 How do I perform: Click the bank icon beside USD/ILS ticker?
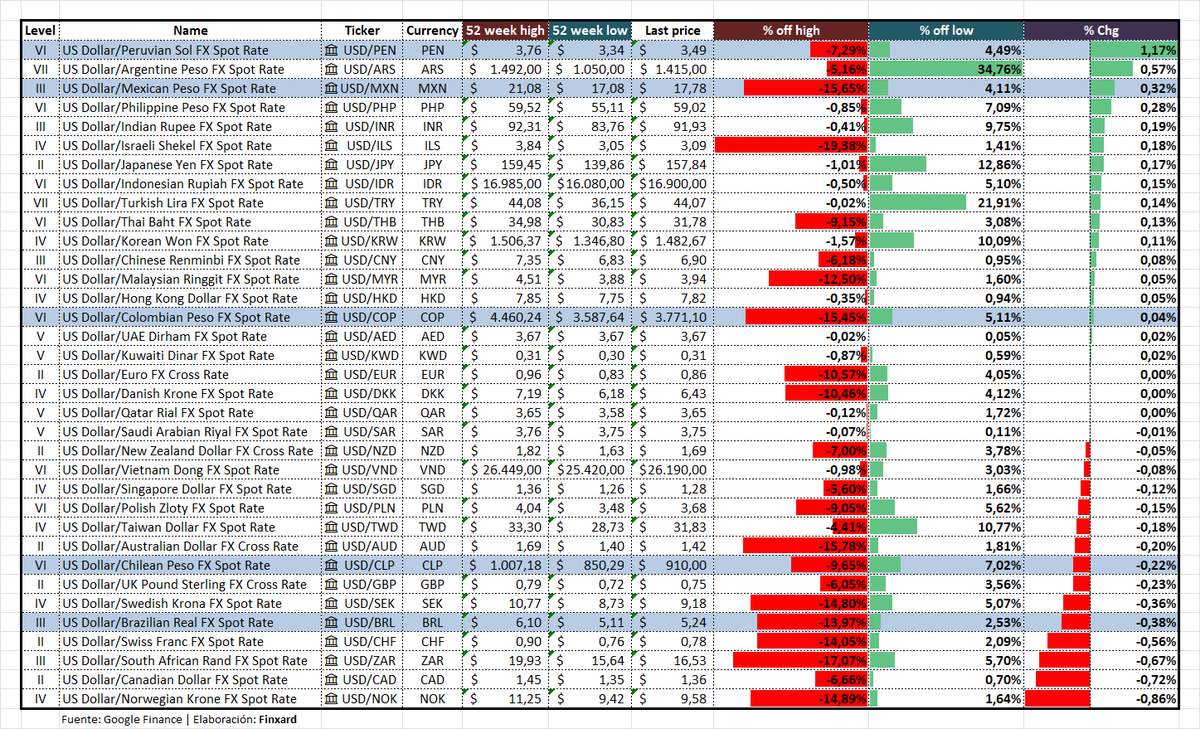pos(332,145)
